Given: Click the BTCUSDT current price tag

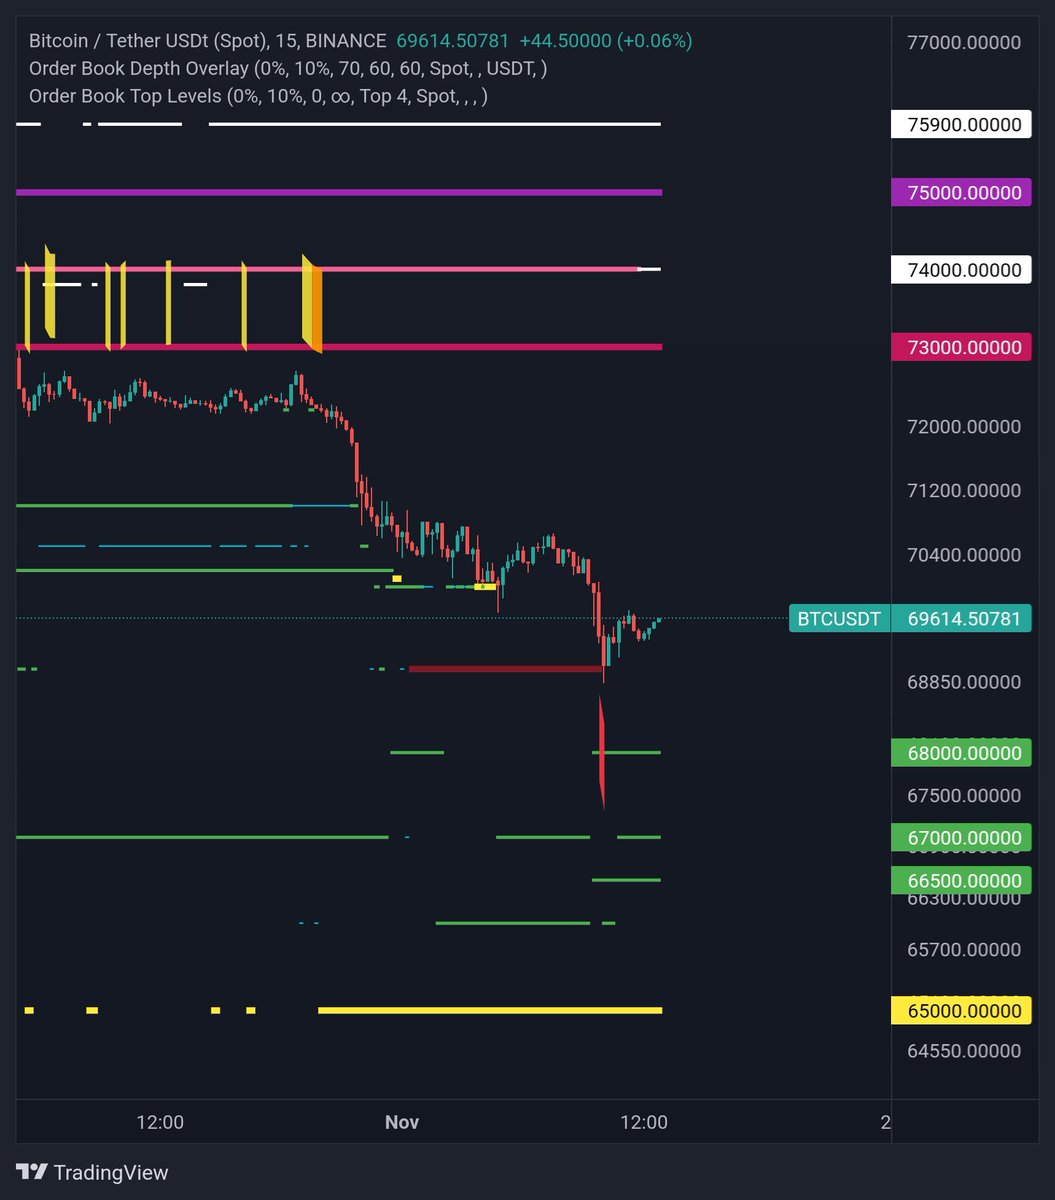Looking at the screenshot, I should (x=838, y=619).
